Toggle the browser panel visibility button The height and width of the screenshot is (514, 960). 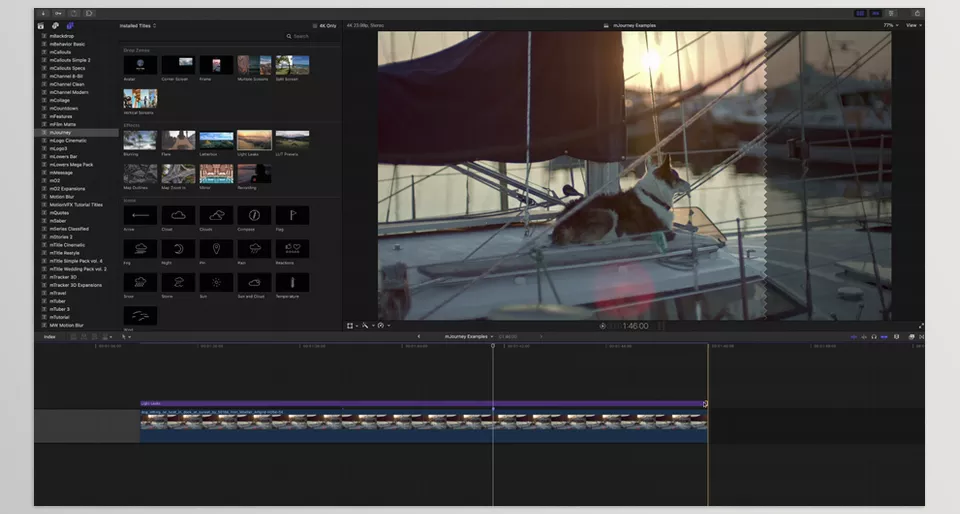pos(860,13)
